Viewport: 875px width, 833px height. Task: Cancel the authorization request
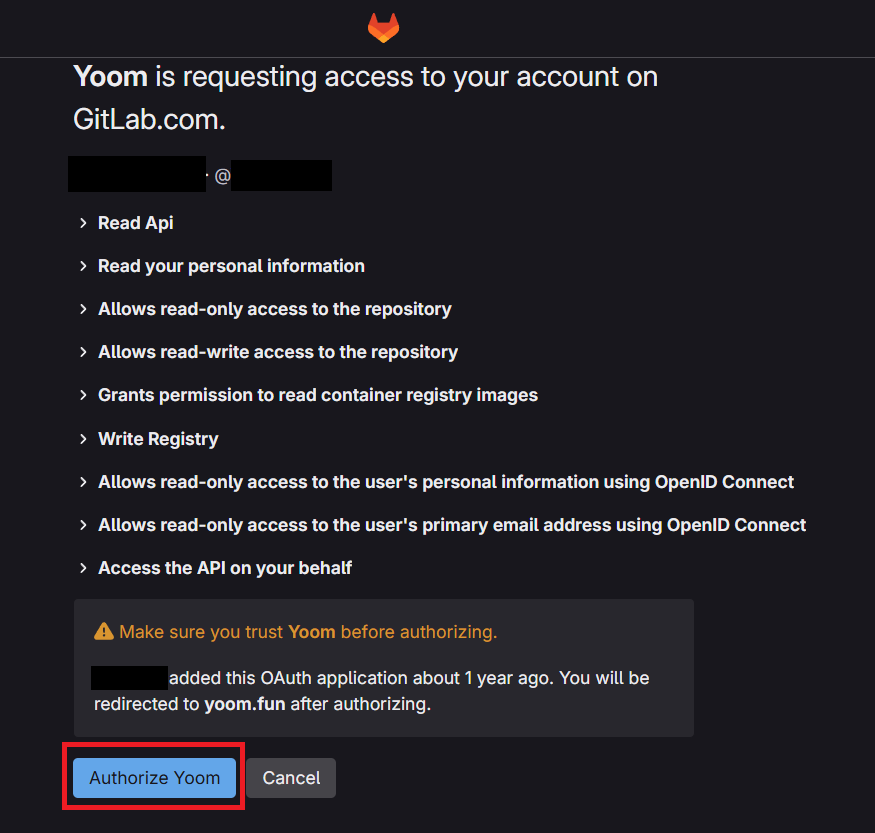tap(291, 778)
